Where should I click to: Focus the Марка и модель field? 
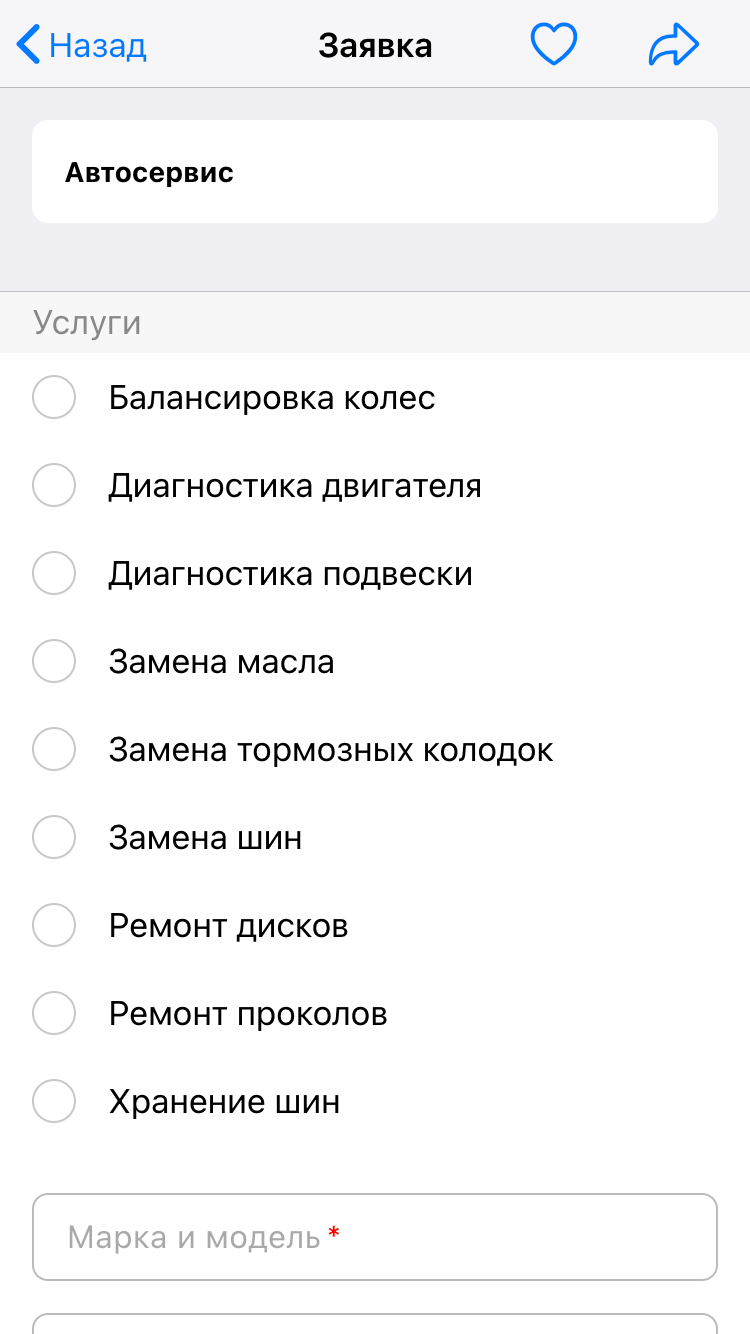375,1237
